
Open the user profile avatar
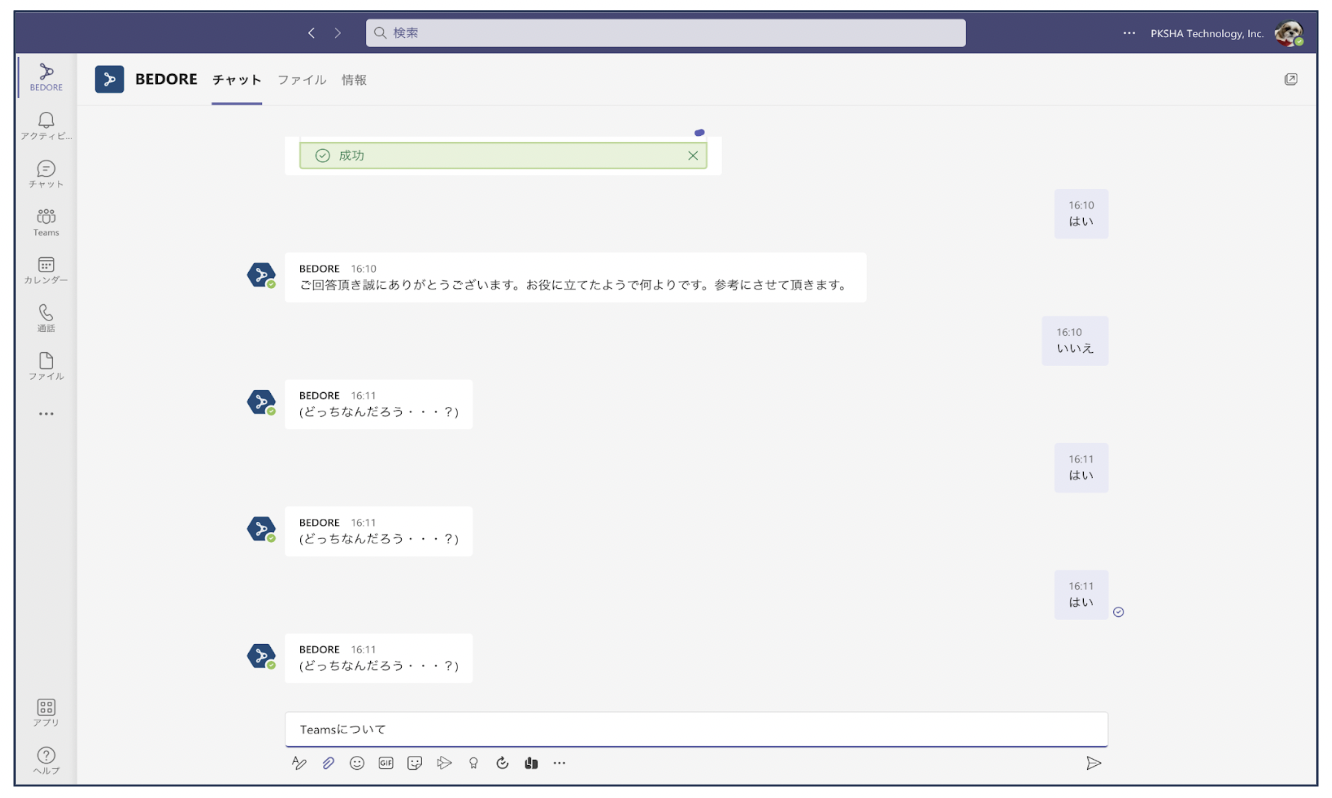1289,34
